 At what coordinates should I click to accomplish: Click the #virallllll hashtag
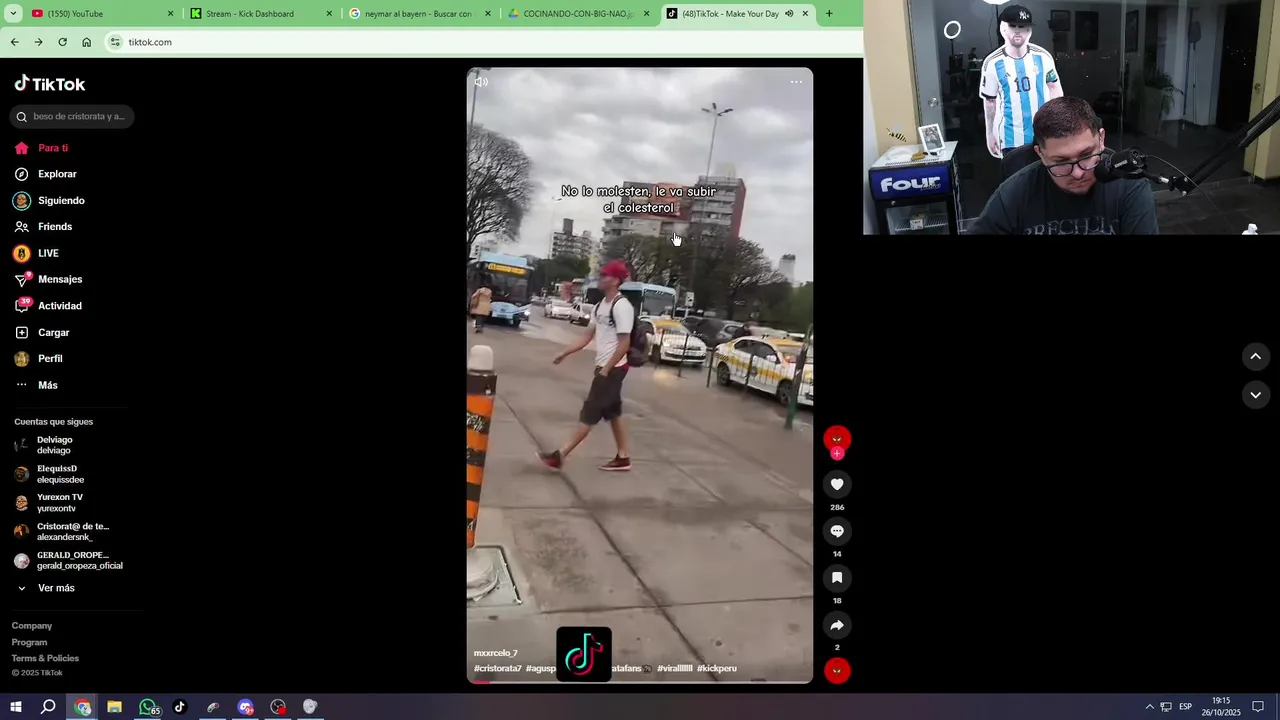coord(675,668)
